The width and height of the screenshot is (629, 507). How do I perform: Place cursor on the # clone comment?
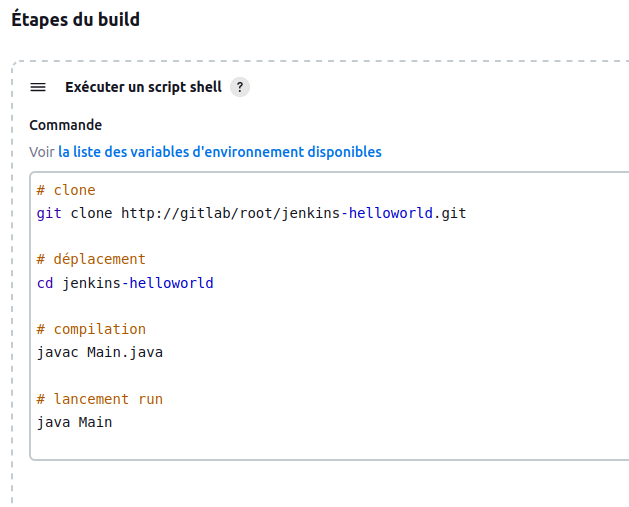point(66,190)
